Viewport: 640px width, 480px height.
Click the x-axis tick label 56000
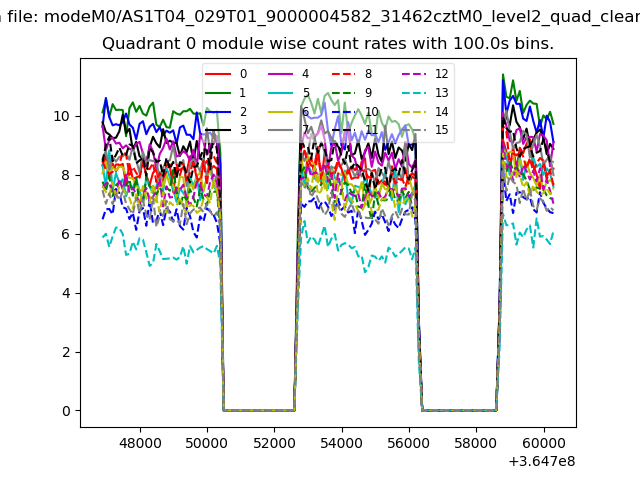[x=410, y=443]
